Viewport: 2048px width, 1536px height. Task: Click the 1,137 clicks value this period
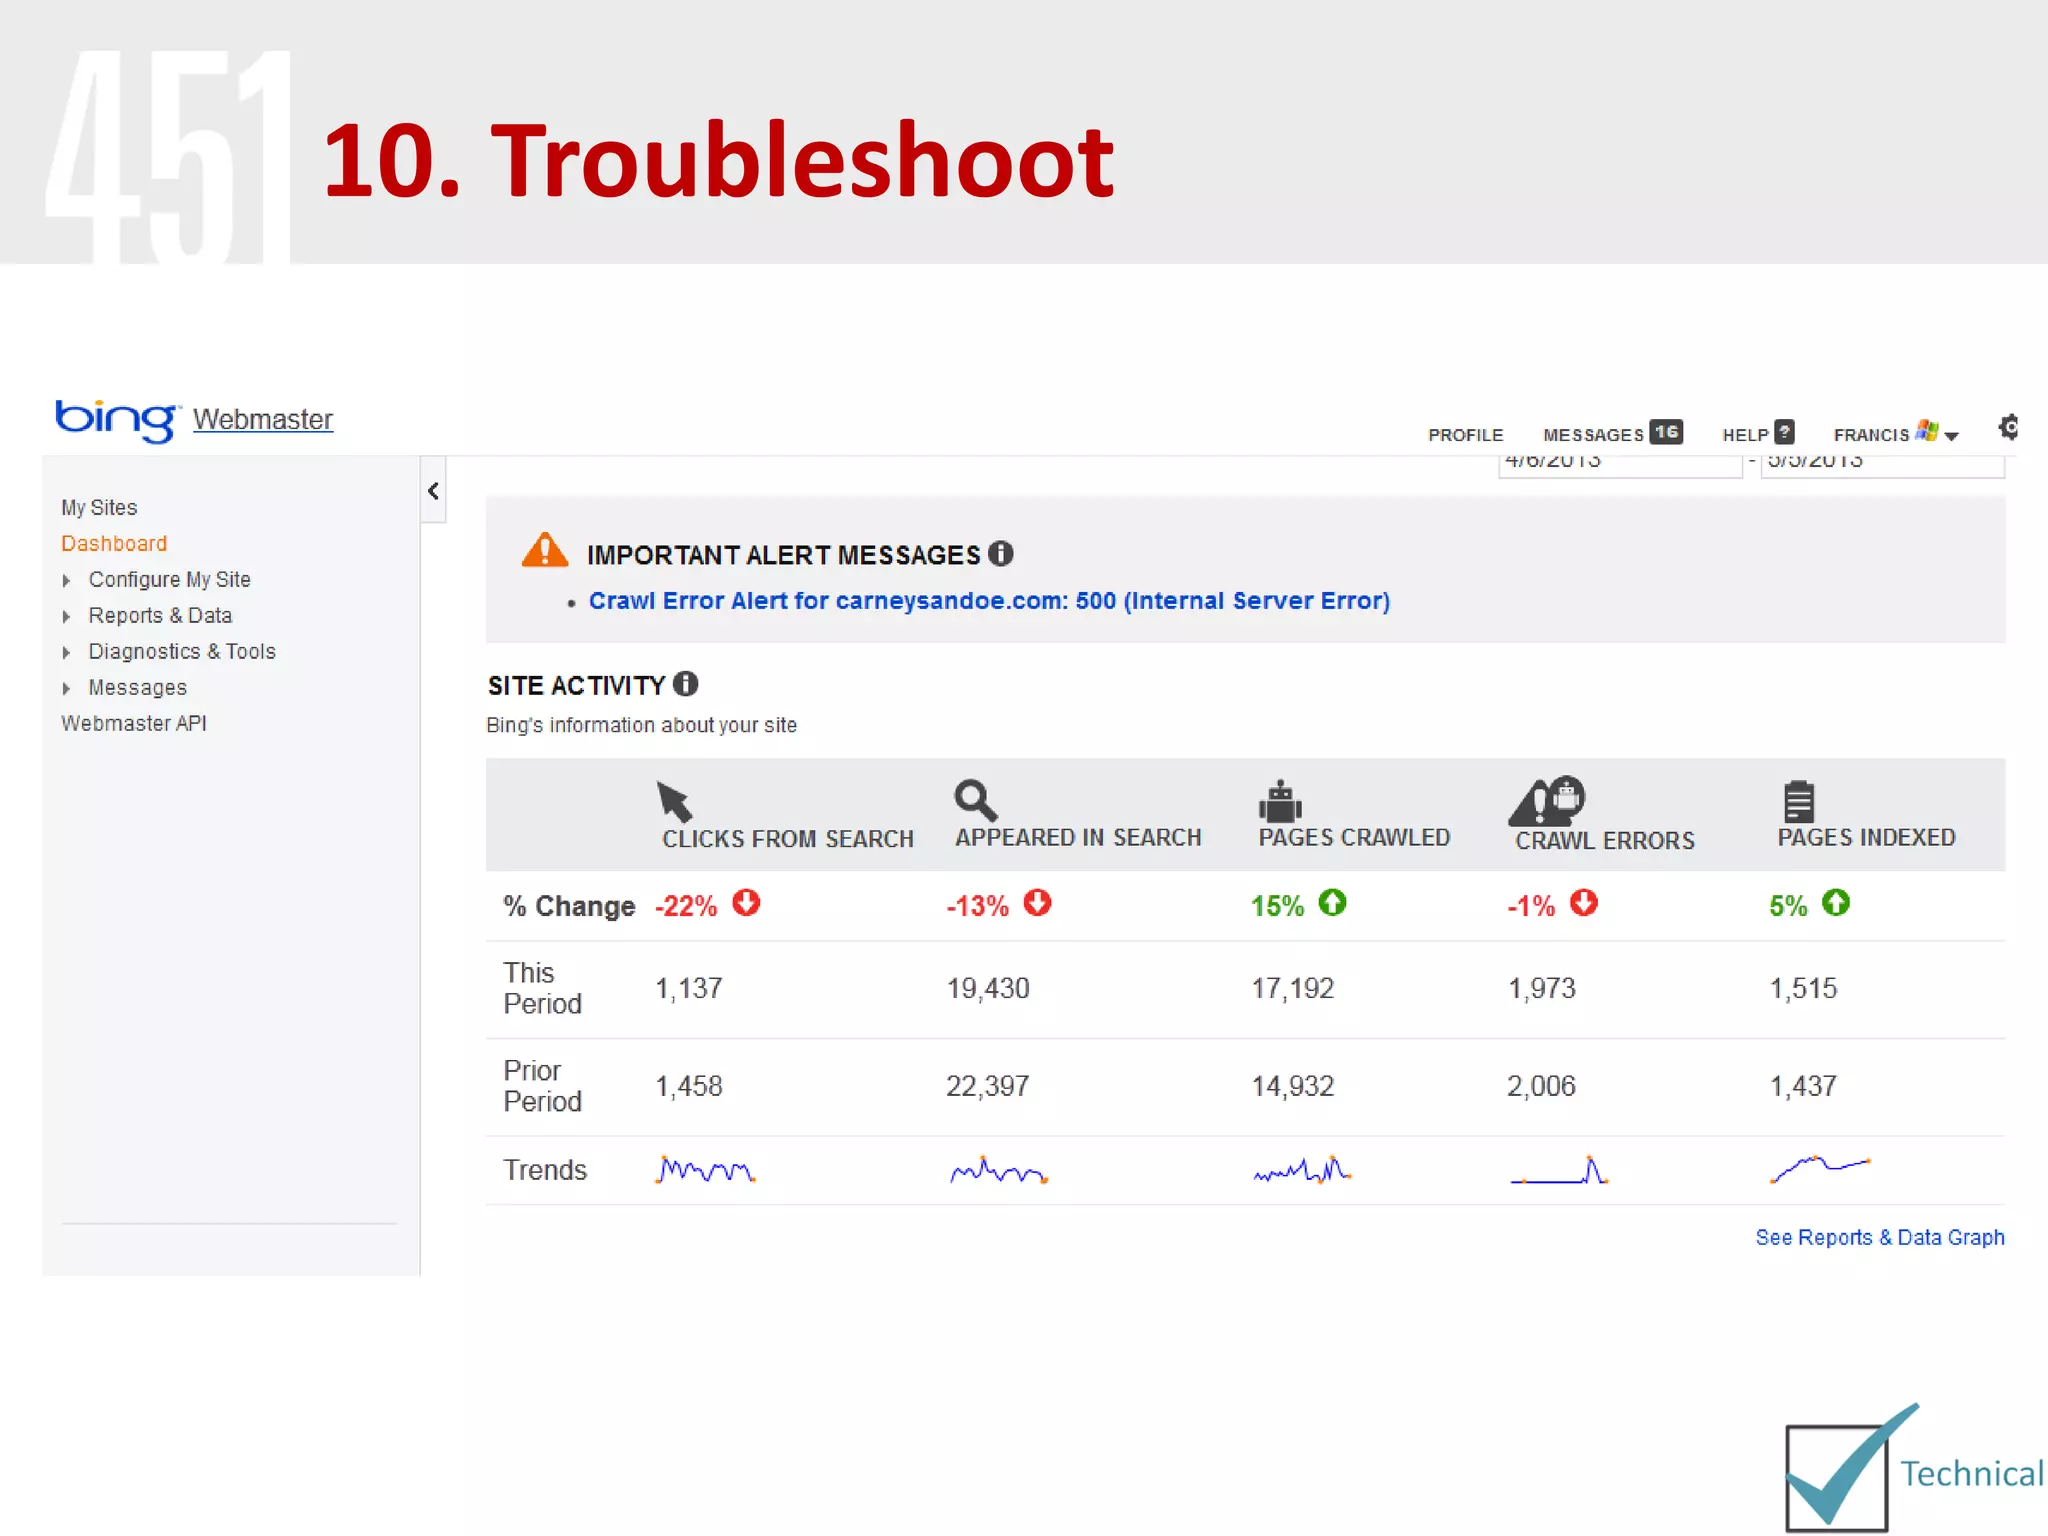[688, 989]
